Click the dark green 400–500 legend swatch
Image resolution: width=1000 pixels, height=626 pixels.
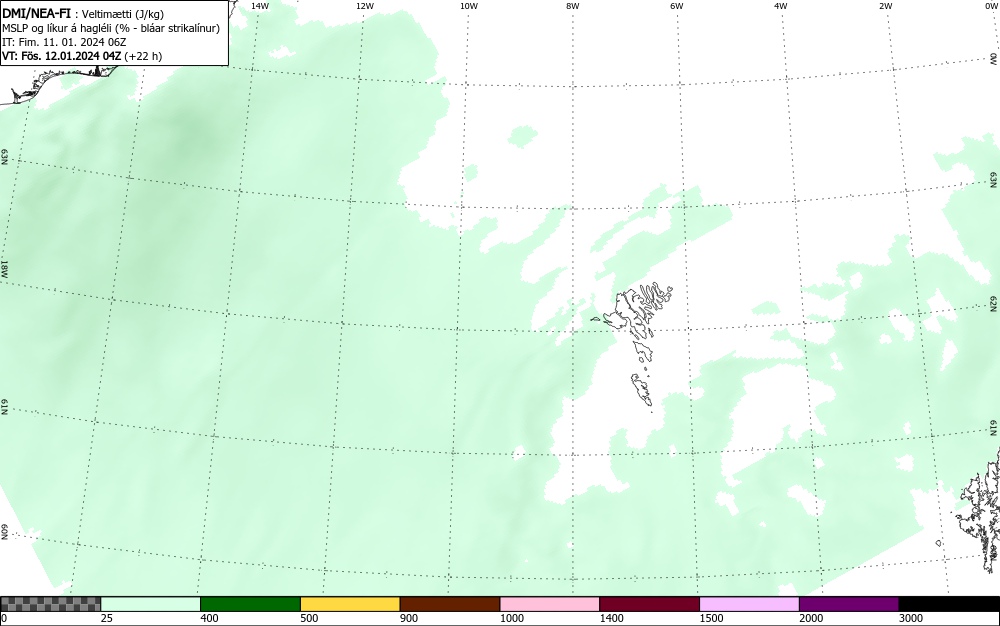coord(250,604)
